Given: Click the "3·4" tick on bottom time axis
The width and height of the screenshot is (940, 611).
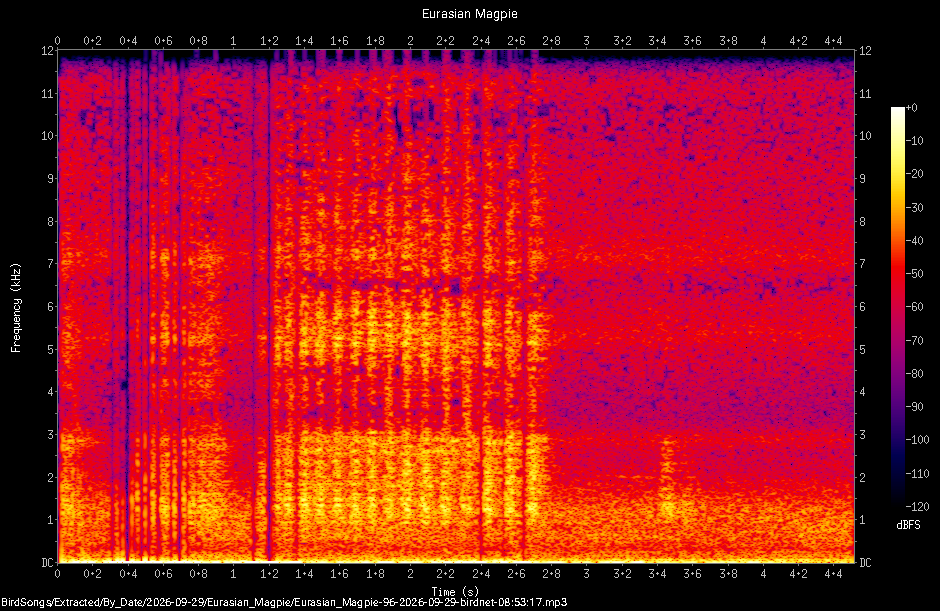Looking at the screenshot, I should 658,574.
